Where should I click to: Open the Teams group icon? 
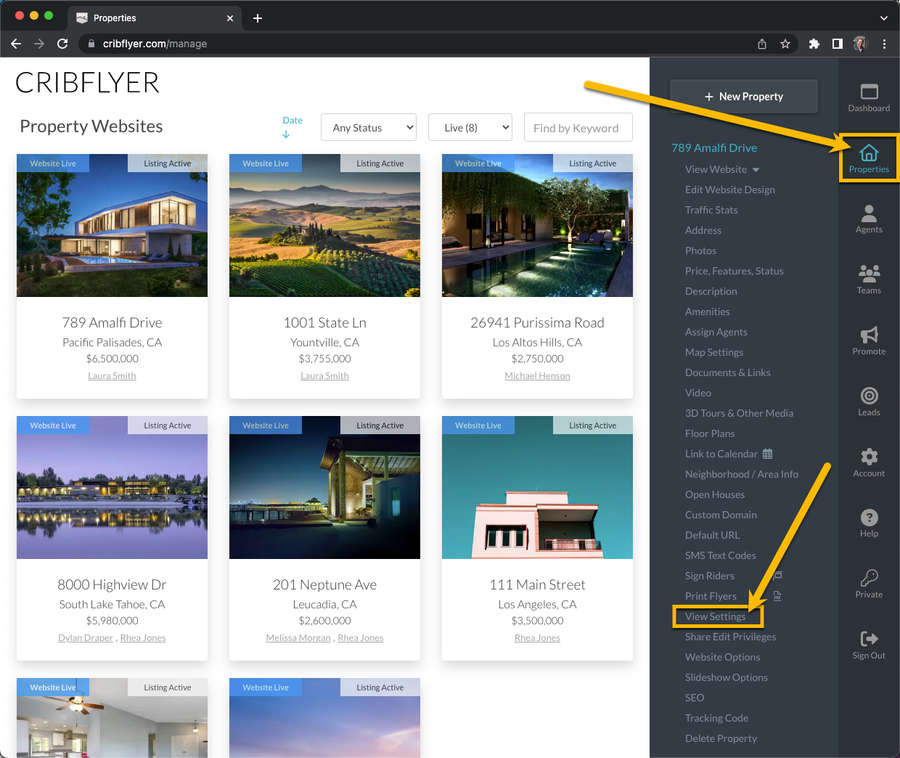click(x=868, y=274)
